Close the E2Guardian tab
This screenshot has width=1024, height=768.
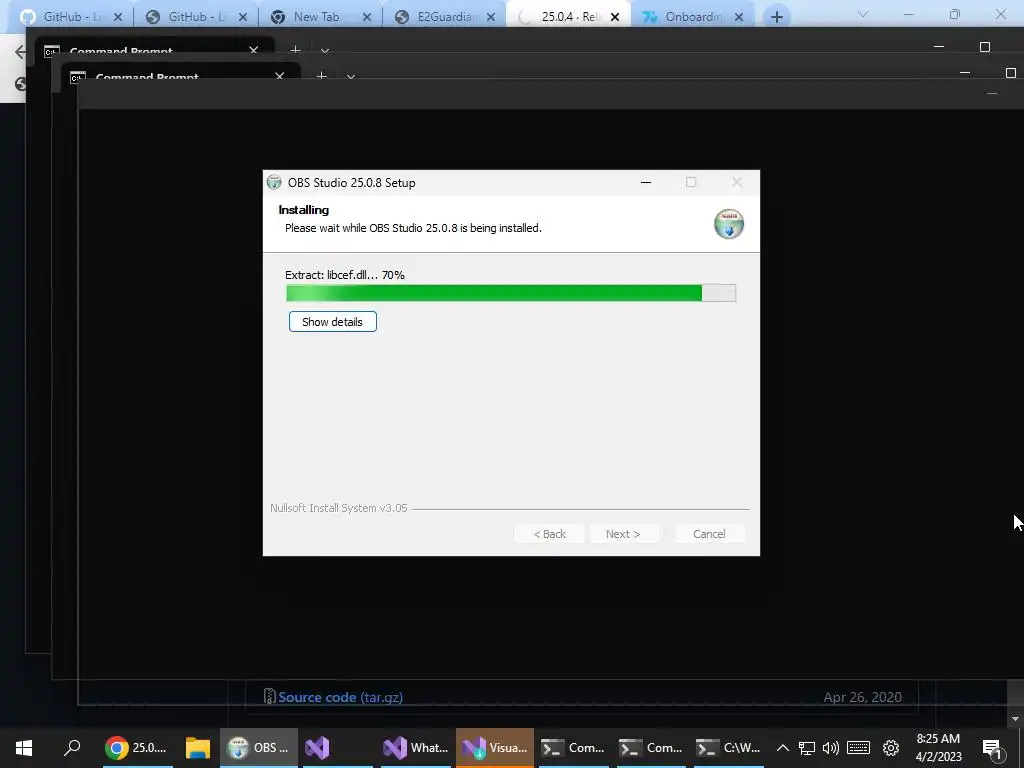[491, 17]
